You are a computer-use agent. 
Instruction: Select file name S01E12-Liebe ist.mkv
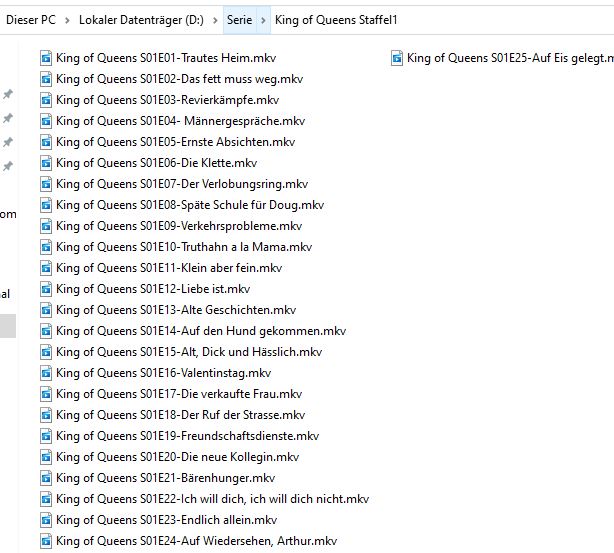153,289
